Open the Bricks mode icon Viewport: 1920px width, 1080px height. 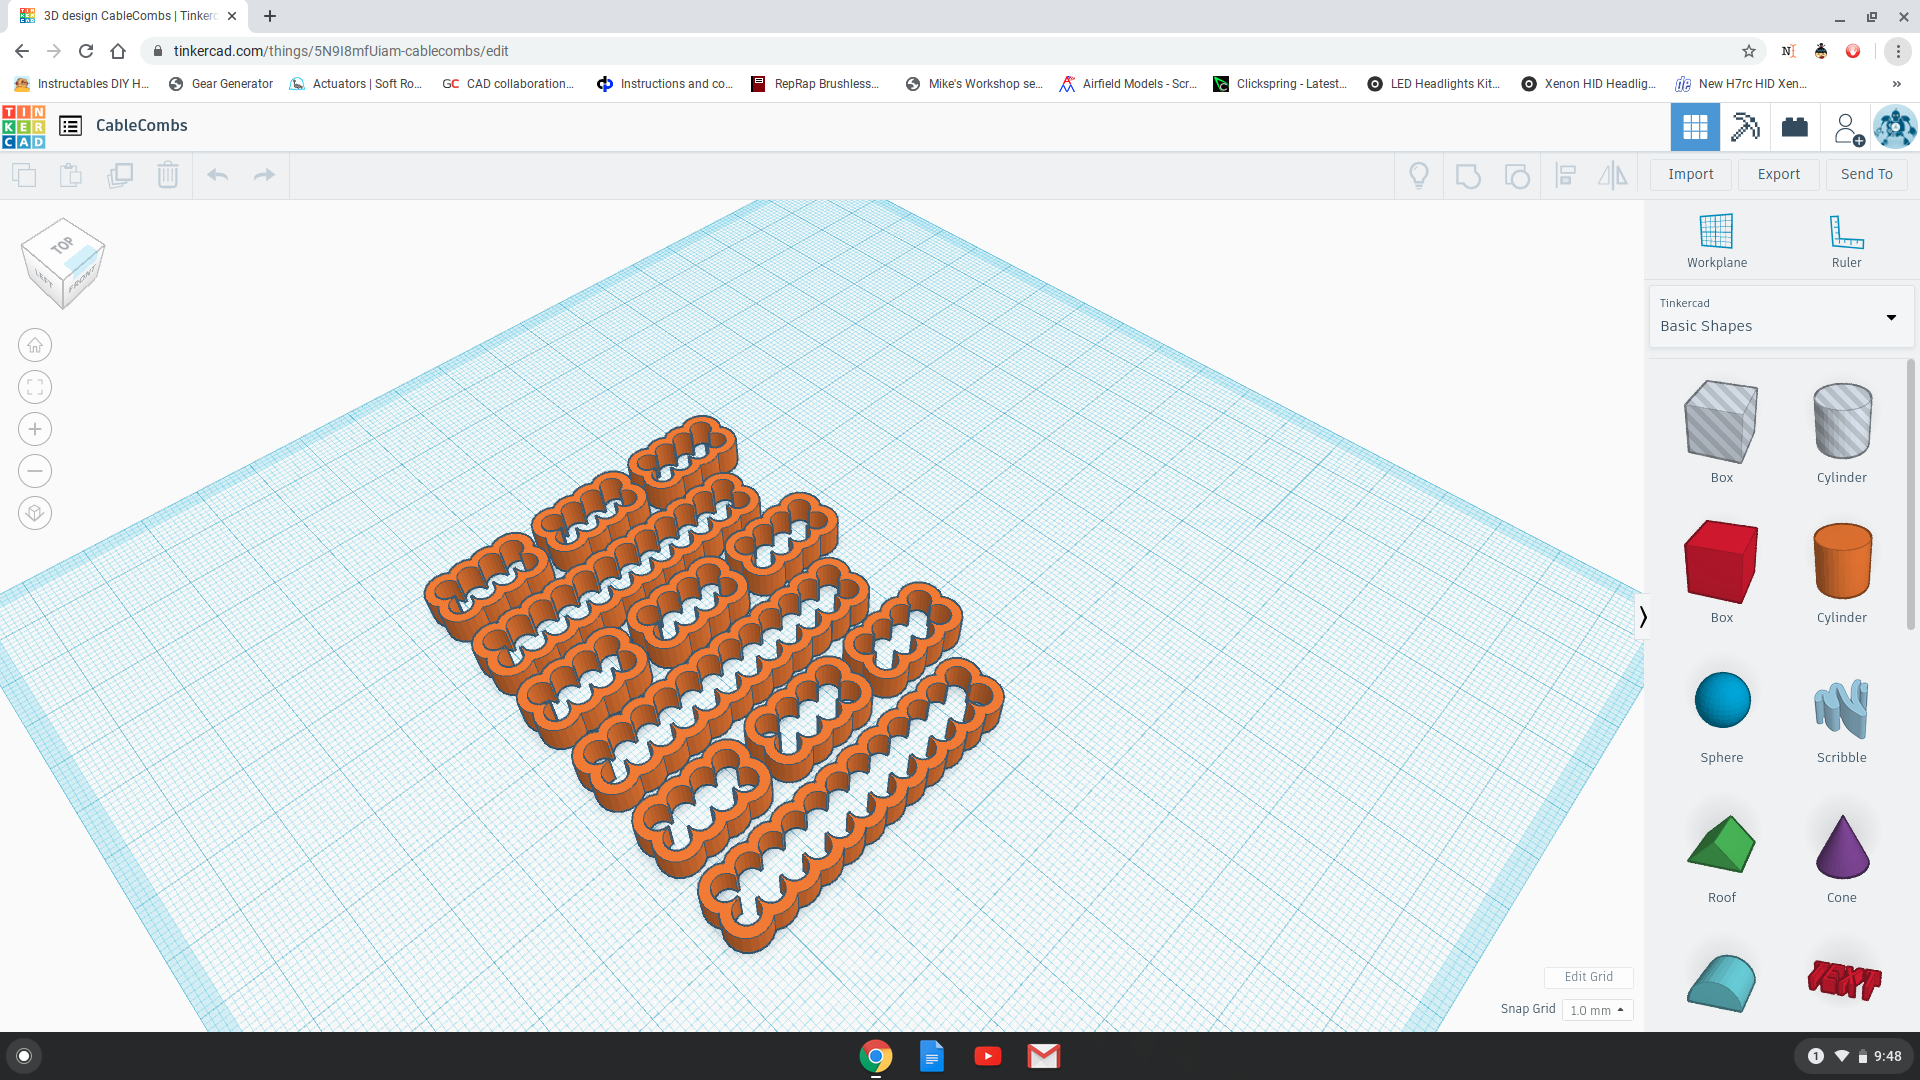1795,127
